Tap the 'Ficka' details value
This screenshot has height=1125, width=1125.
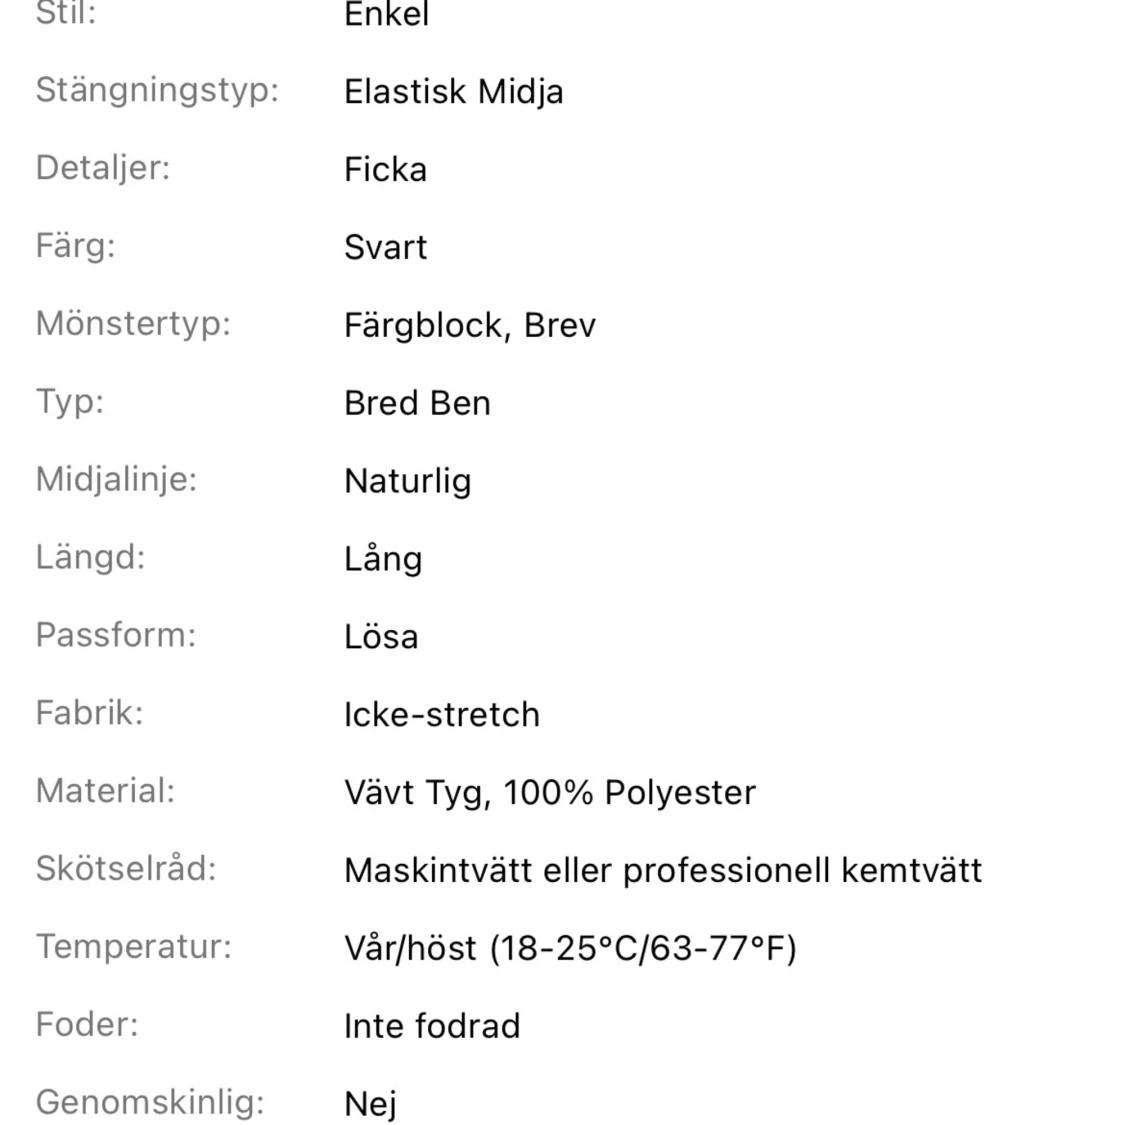pos(385,169)
